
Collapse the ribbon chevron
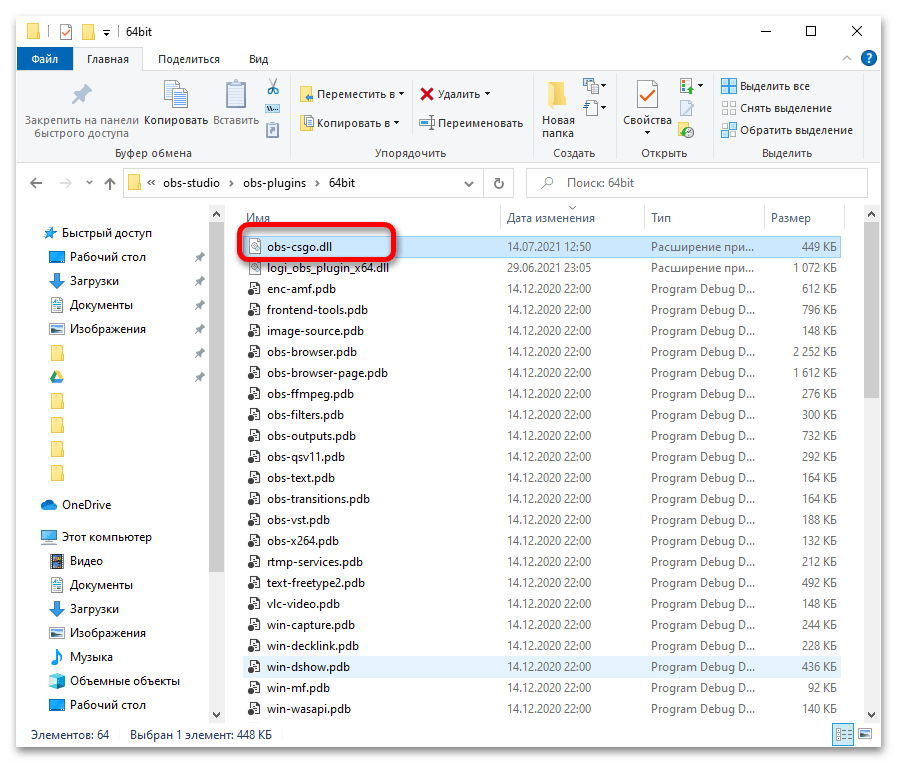[847, 58]
